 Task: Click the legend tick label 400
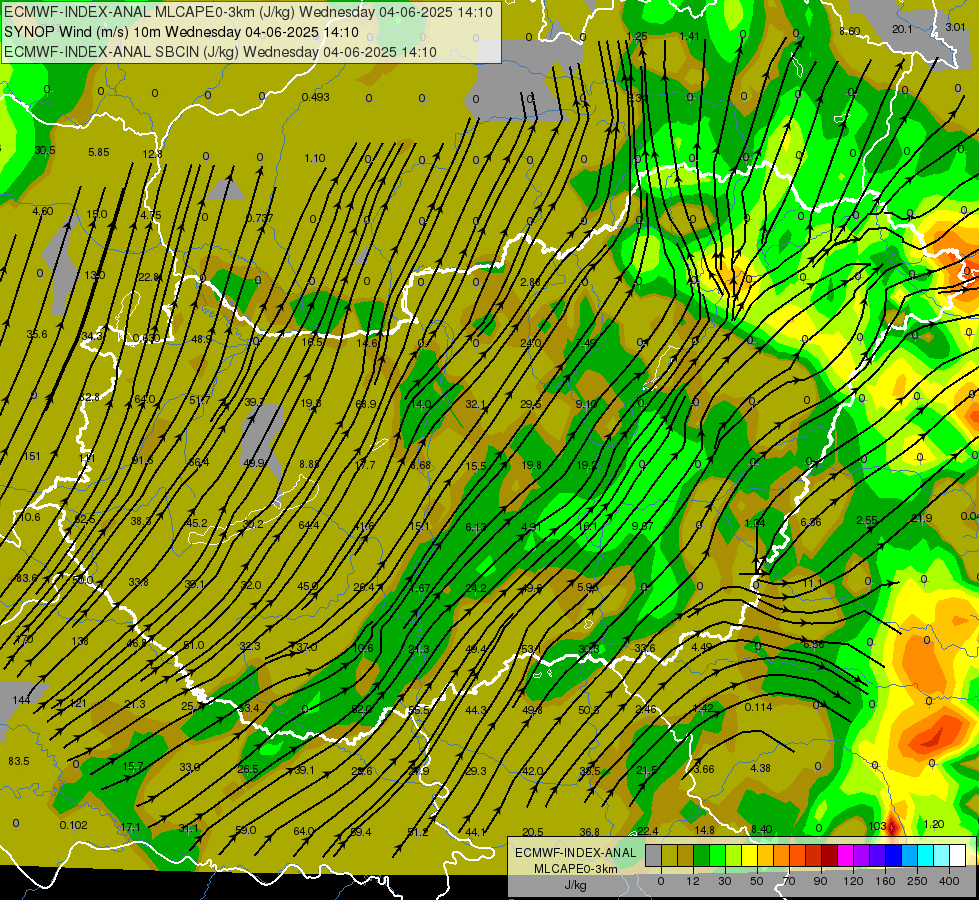[949, 881]
